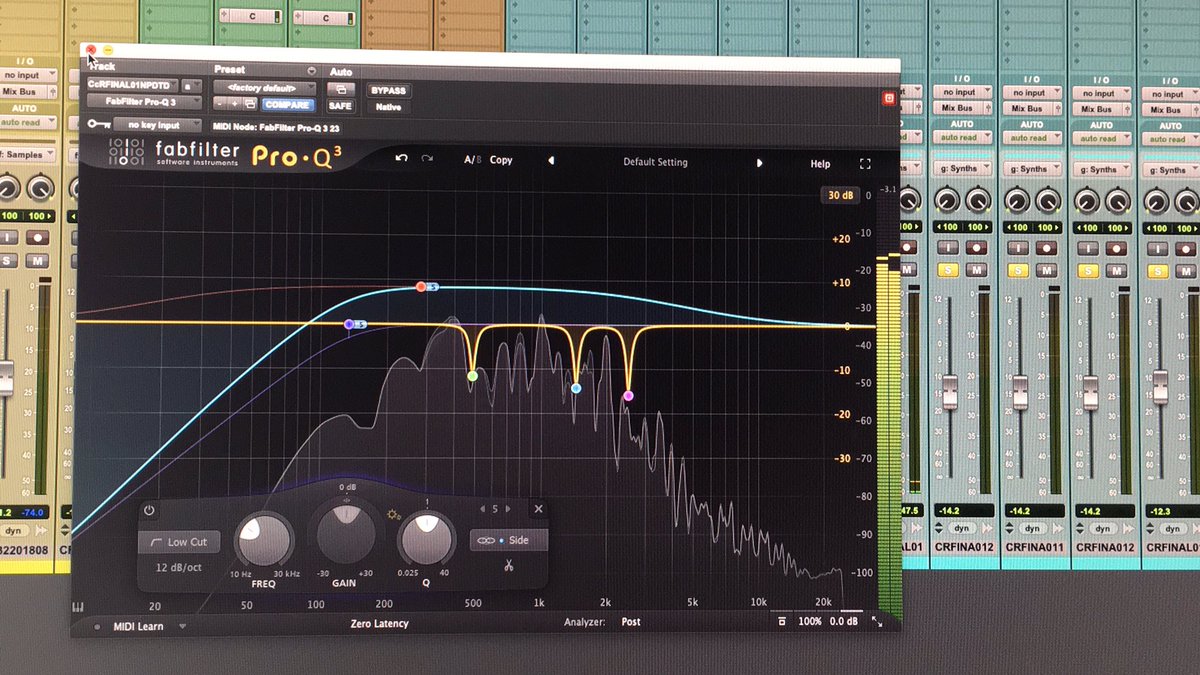1200x675 pixels.
Task: Click the Side stereo placement button
Action: click(x=509, y=540)
